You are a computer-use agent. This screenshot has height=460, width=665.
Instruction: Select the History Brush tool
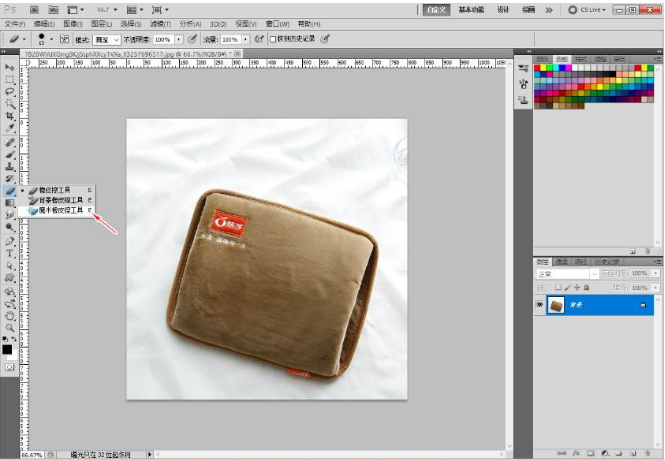coord(9,178)
